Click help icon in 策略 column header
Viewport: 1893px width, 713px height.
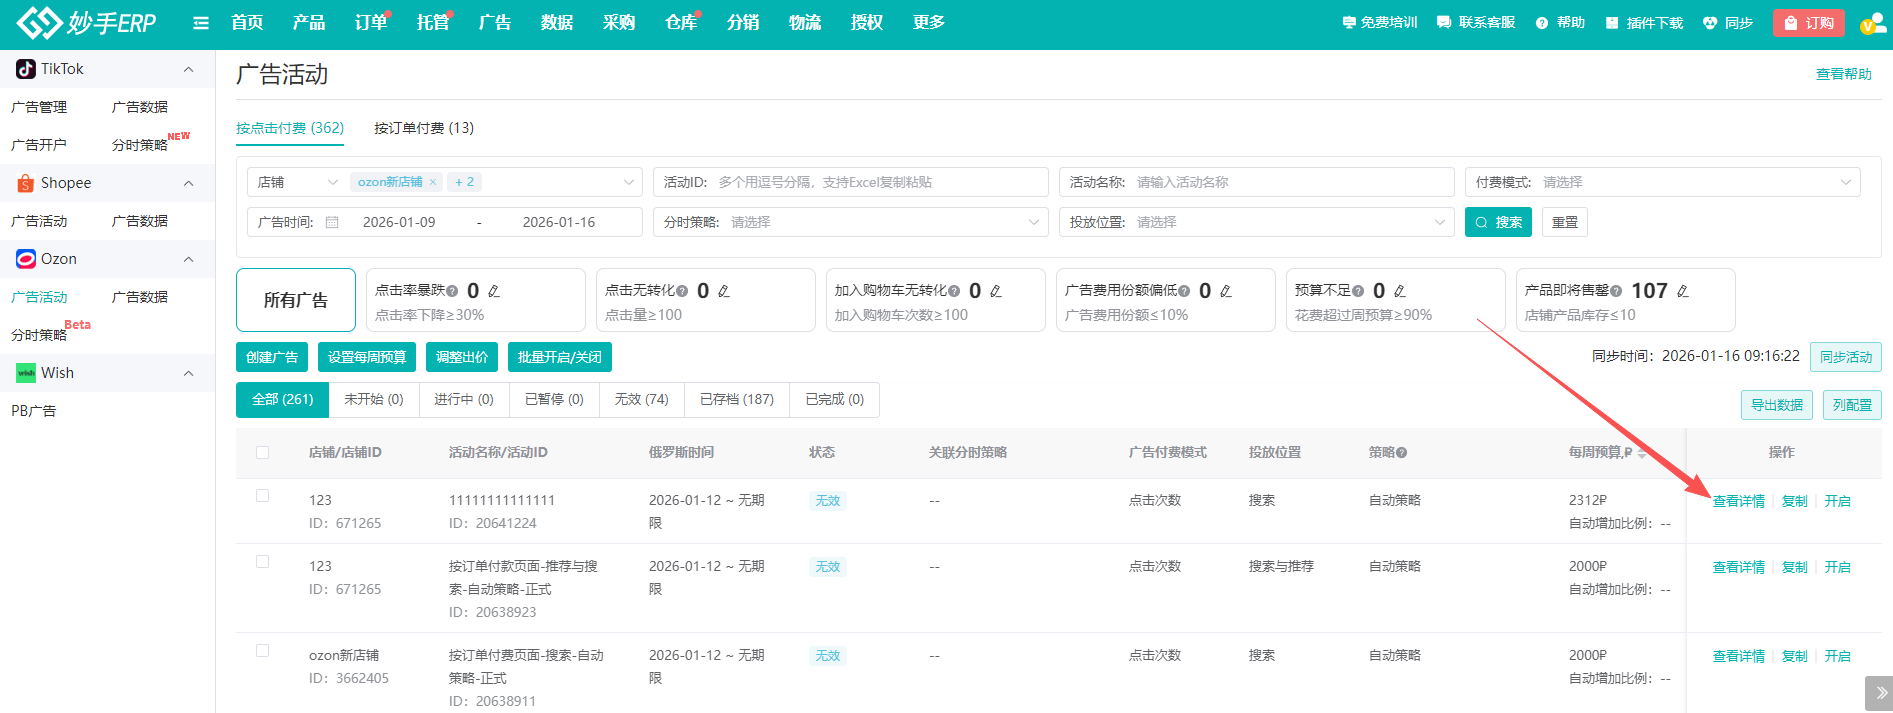click(x=1402, y=453)
